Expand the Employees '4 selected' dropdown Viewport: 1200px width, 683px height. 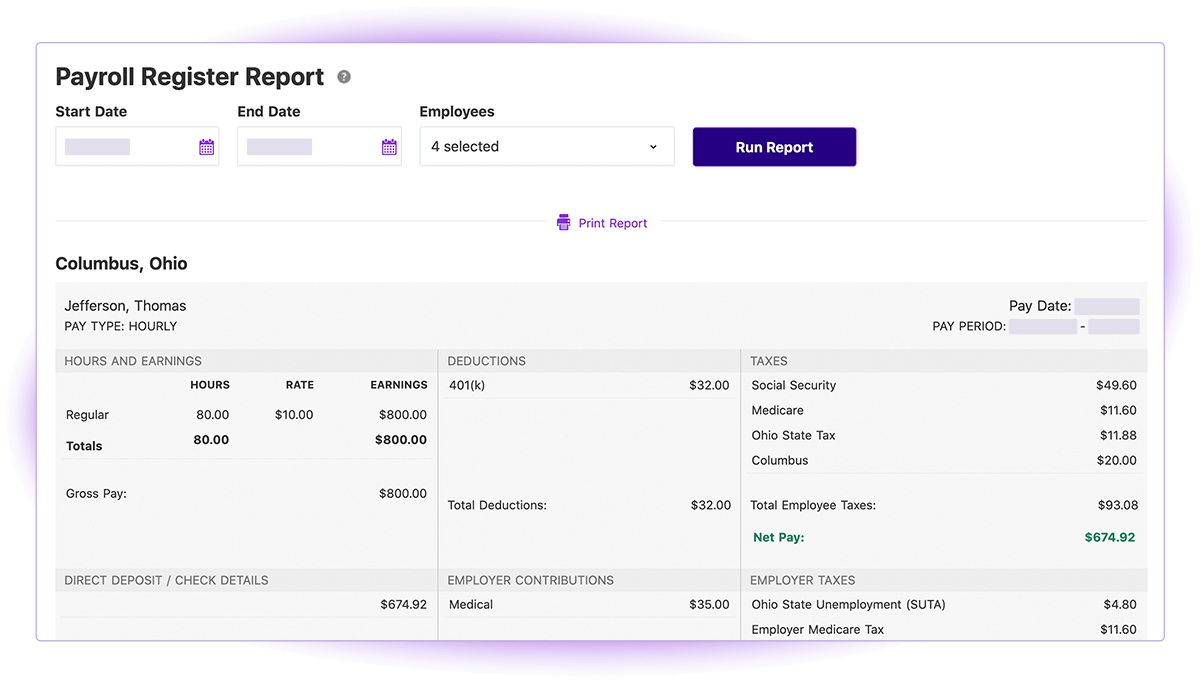click(547, 146)
